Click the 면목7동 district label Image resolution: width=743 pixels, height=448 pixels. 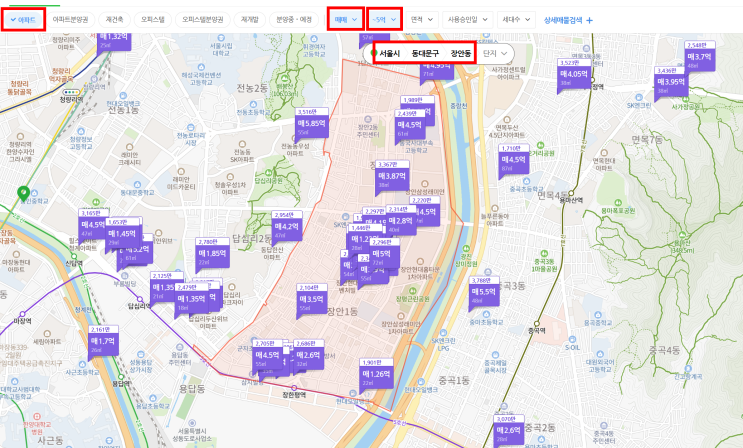(x=648, y=139)
